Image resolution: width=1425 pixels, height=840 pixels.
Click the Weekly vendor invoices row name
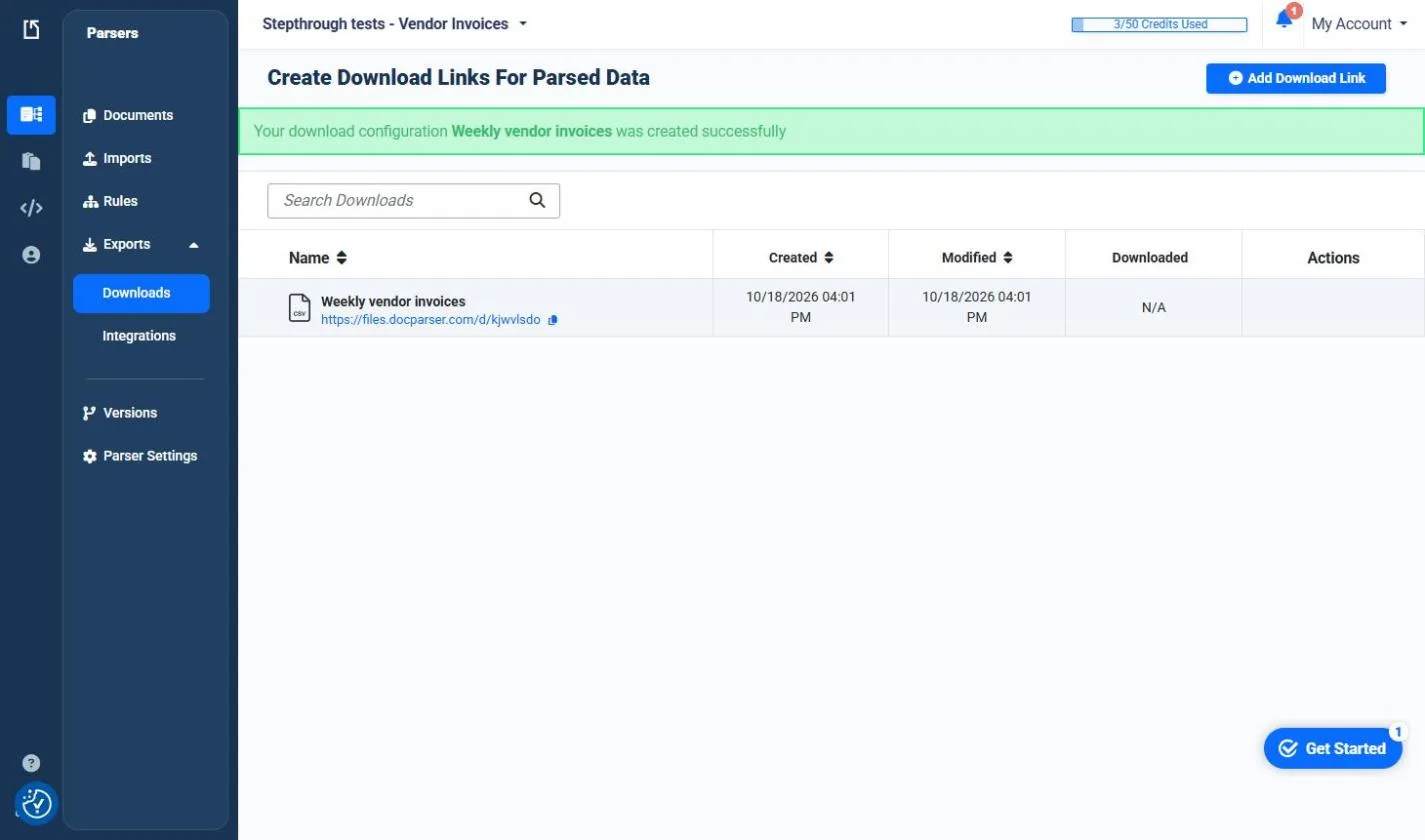click(393, 301)
